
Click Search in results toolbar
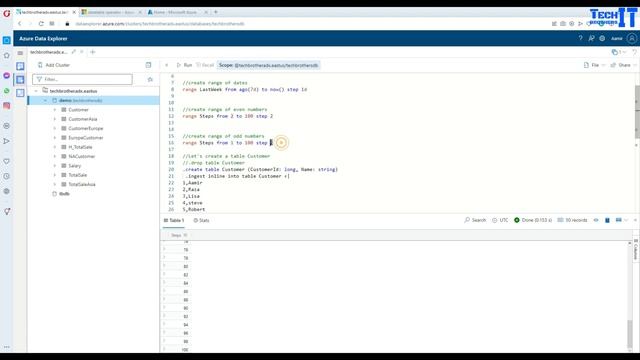[x=475, y=220]
